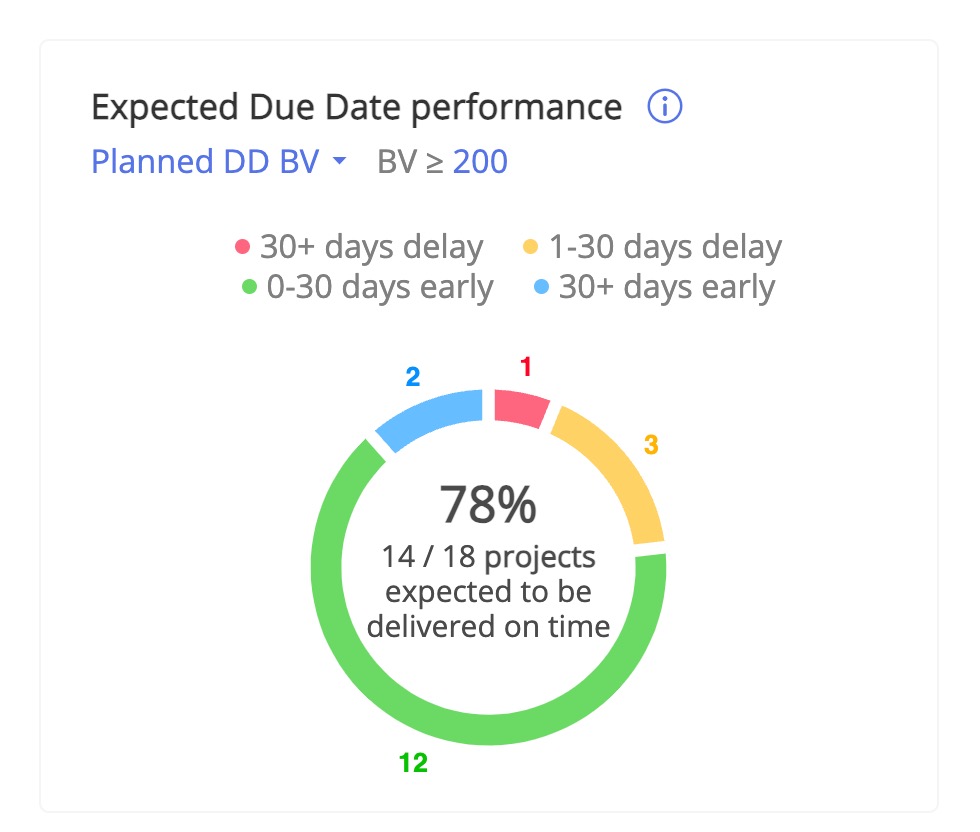
Task: Toggle the 1-30 days delay legend item
Action: [x=652, y=246]
